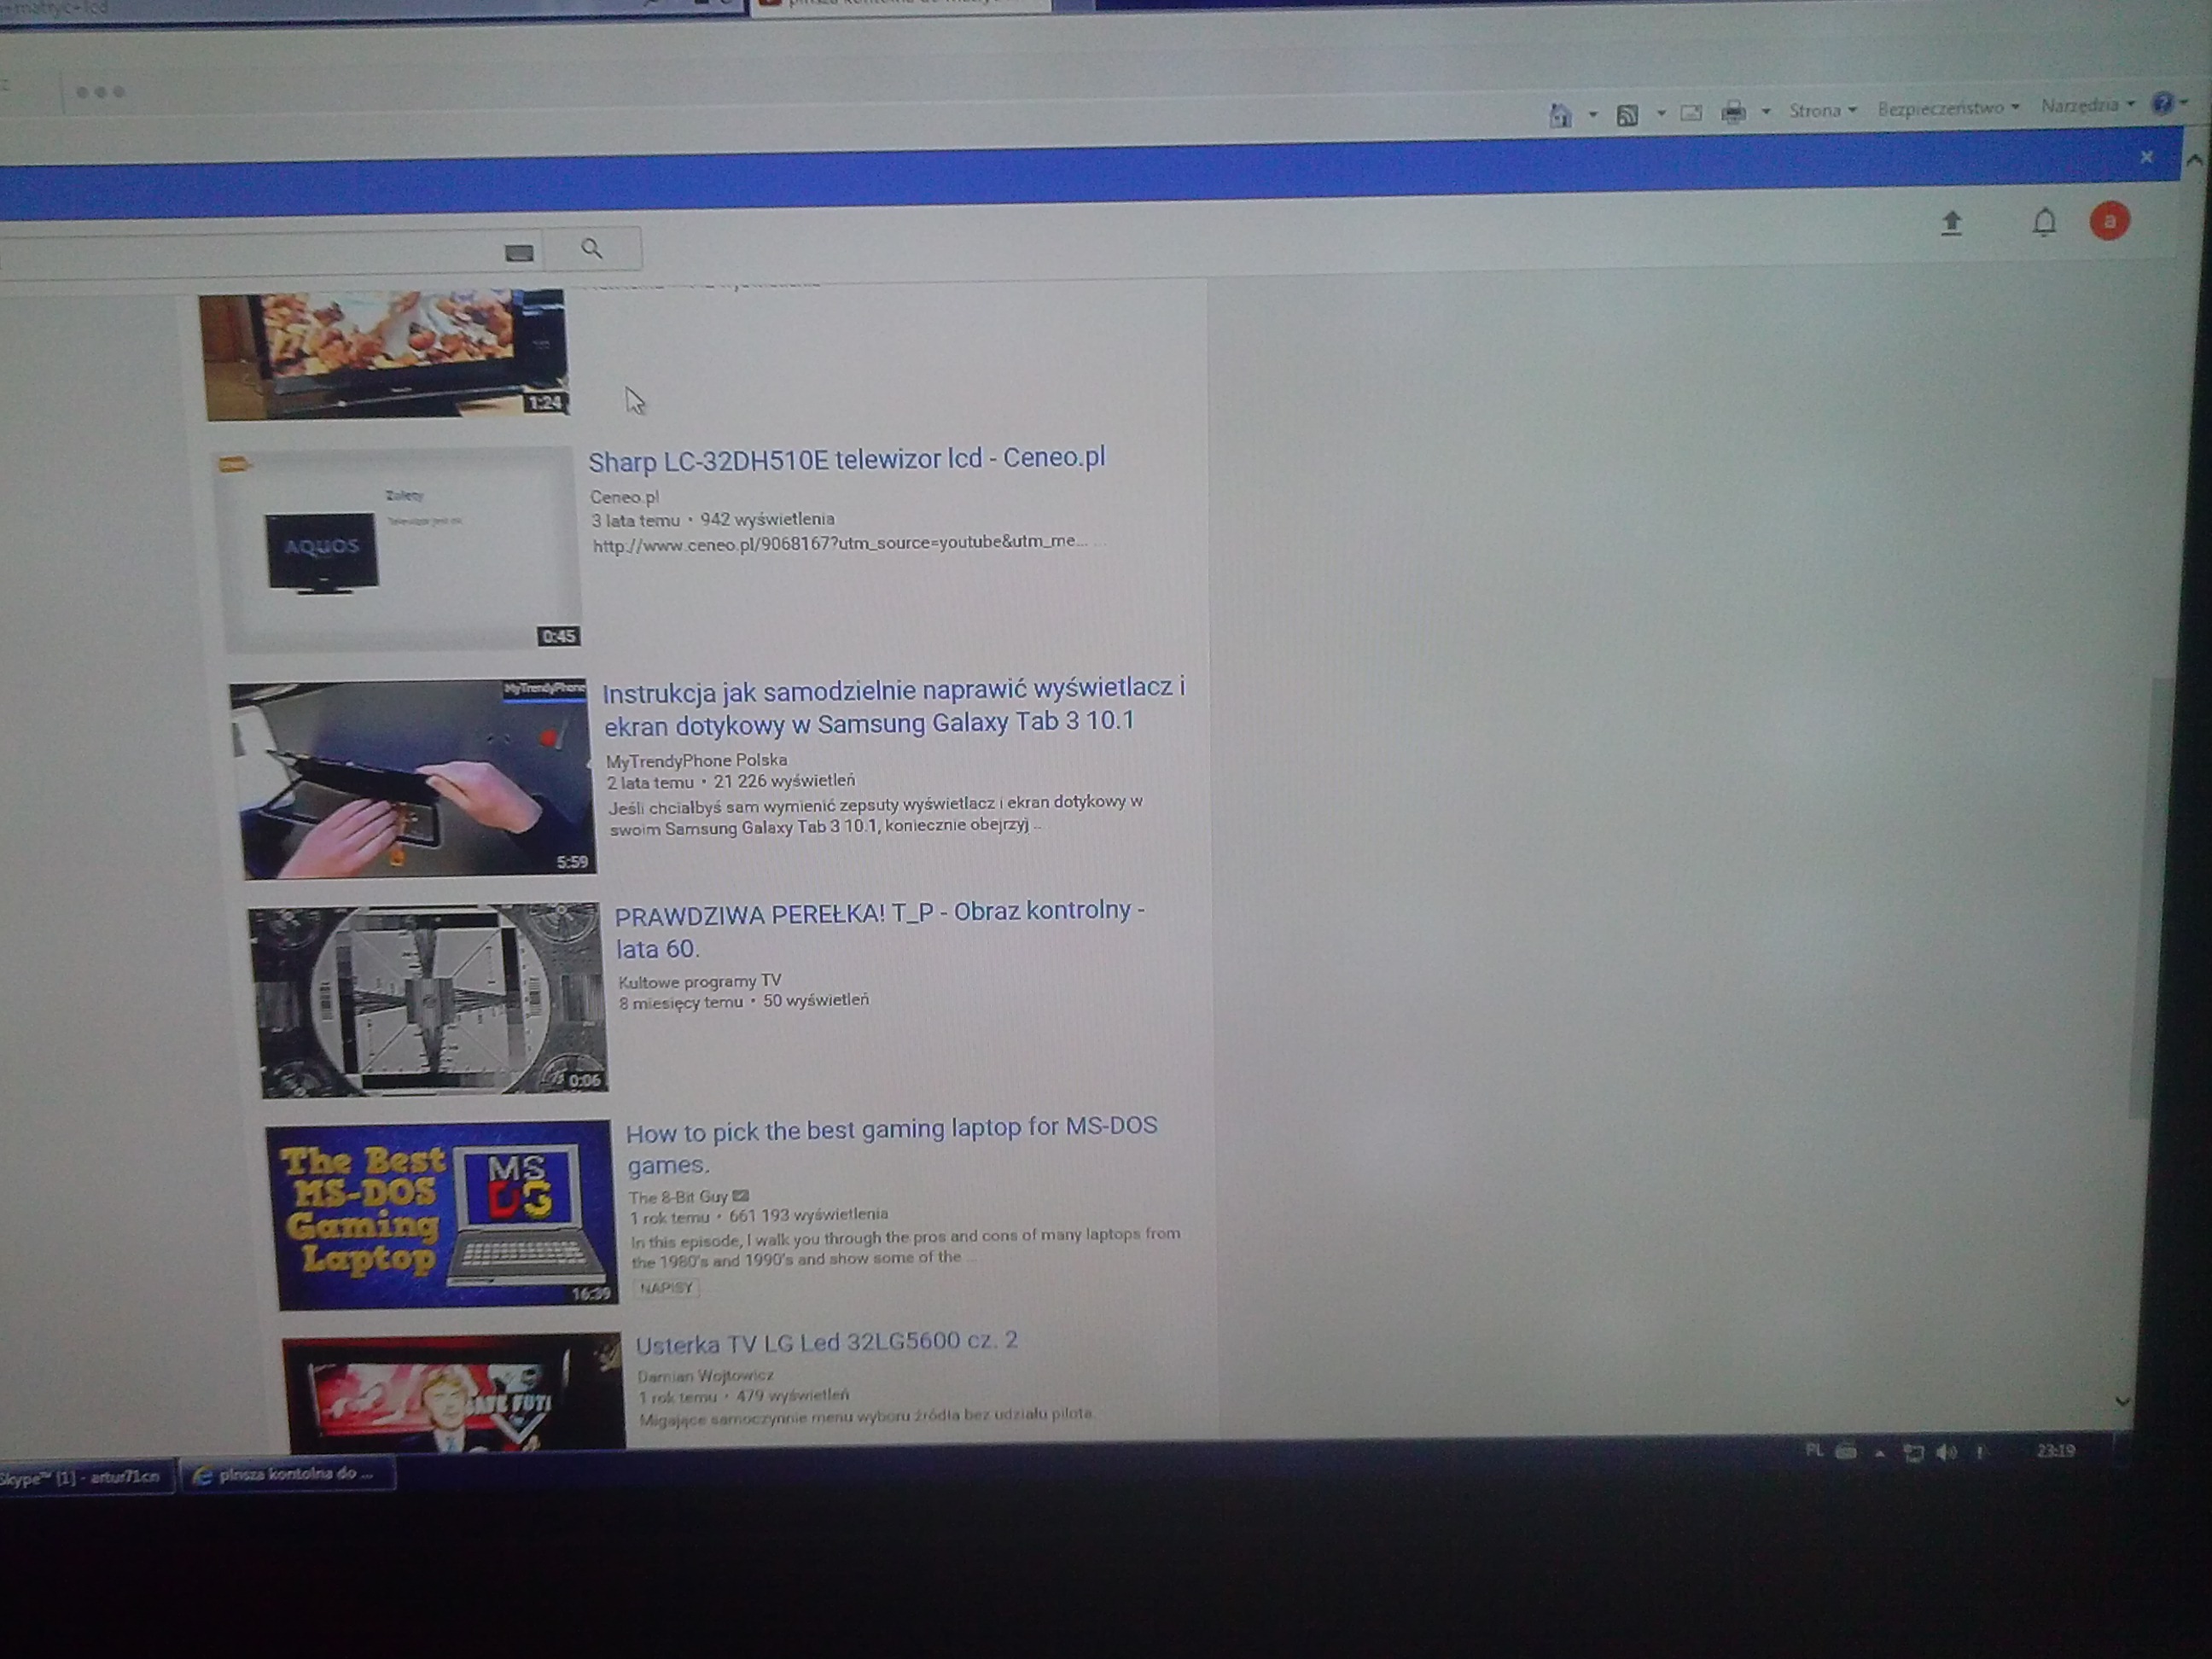Click the page scrollbar up arrow
2212x1659 pixels.
(2194, 160)
